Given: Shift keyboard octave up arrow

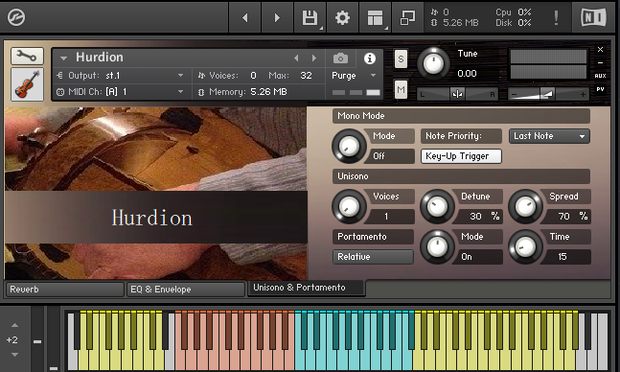Looking at the screenshot, I should (x=15, y=325).
